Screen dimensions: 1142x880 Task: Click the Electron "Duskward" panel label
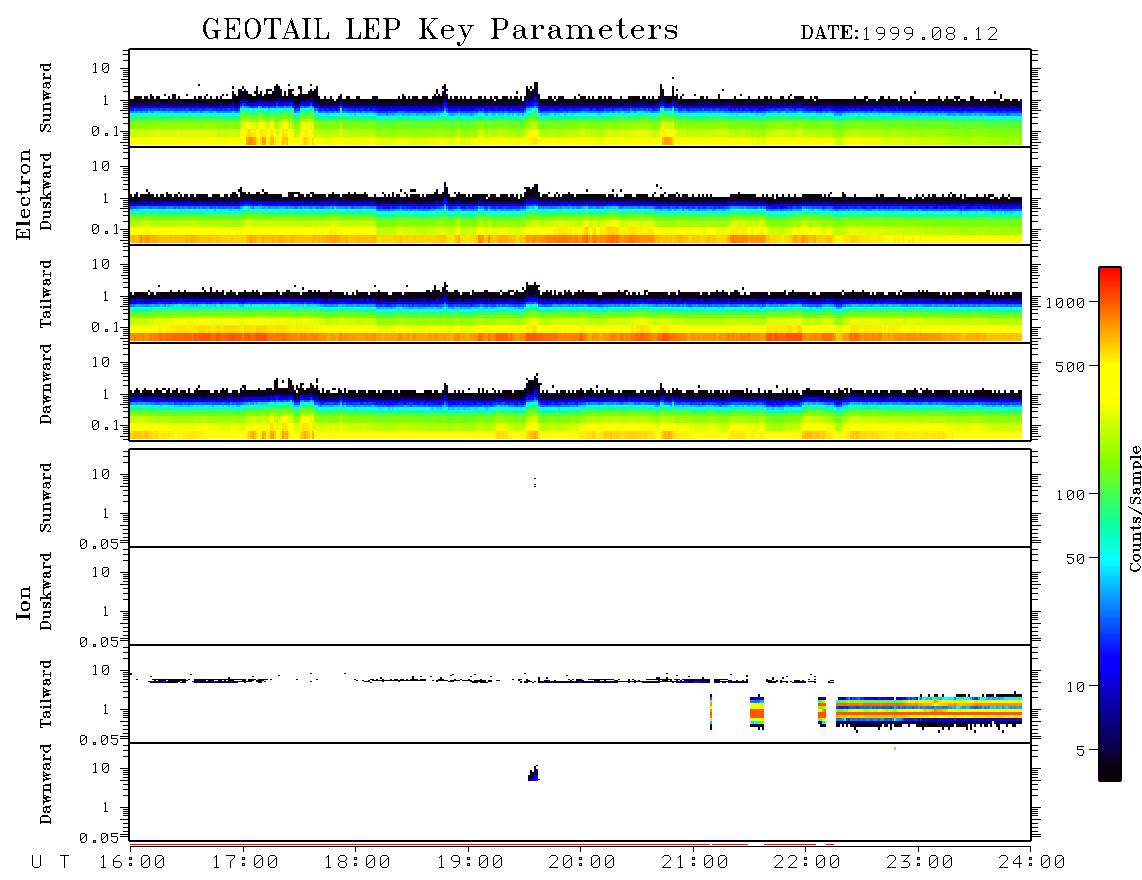tap(46, 192)
